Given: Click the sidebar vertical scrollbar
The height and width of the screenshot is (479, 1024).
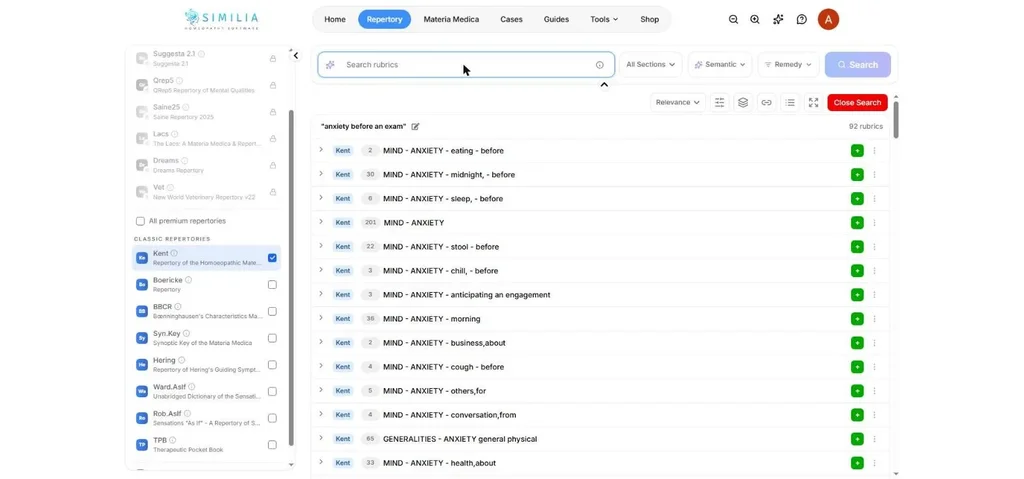Looking at the screenshot, I should click(x=291, y=278).
